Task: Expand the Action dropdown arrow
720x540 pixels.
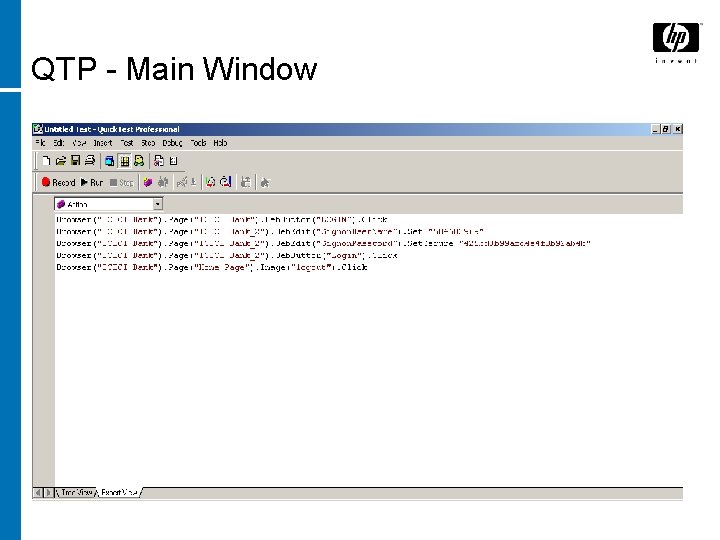Action: tap(158, 204)
